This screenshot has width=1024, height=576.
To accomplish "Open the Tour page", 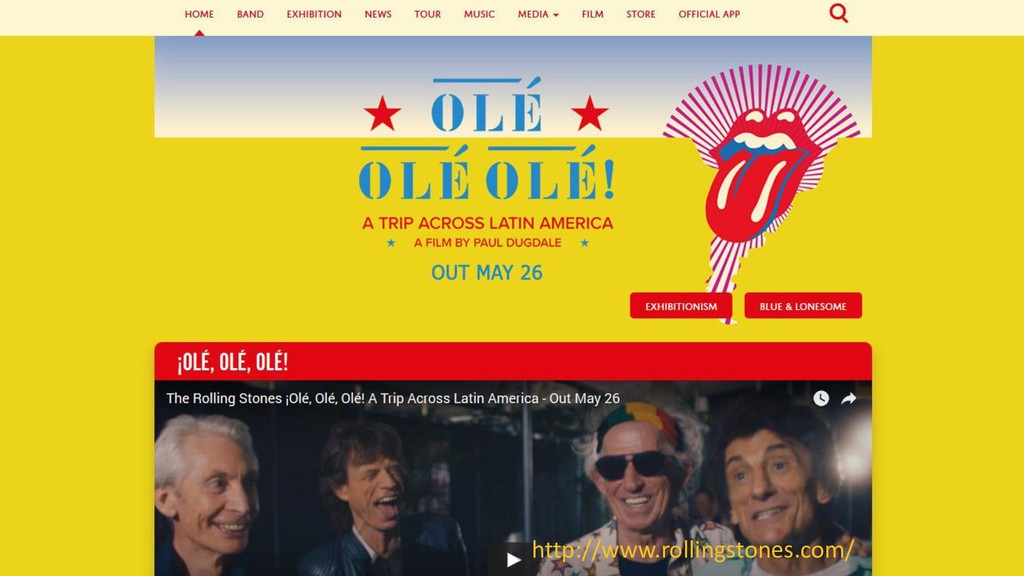I will [x=428, y=14].
